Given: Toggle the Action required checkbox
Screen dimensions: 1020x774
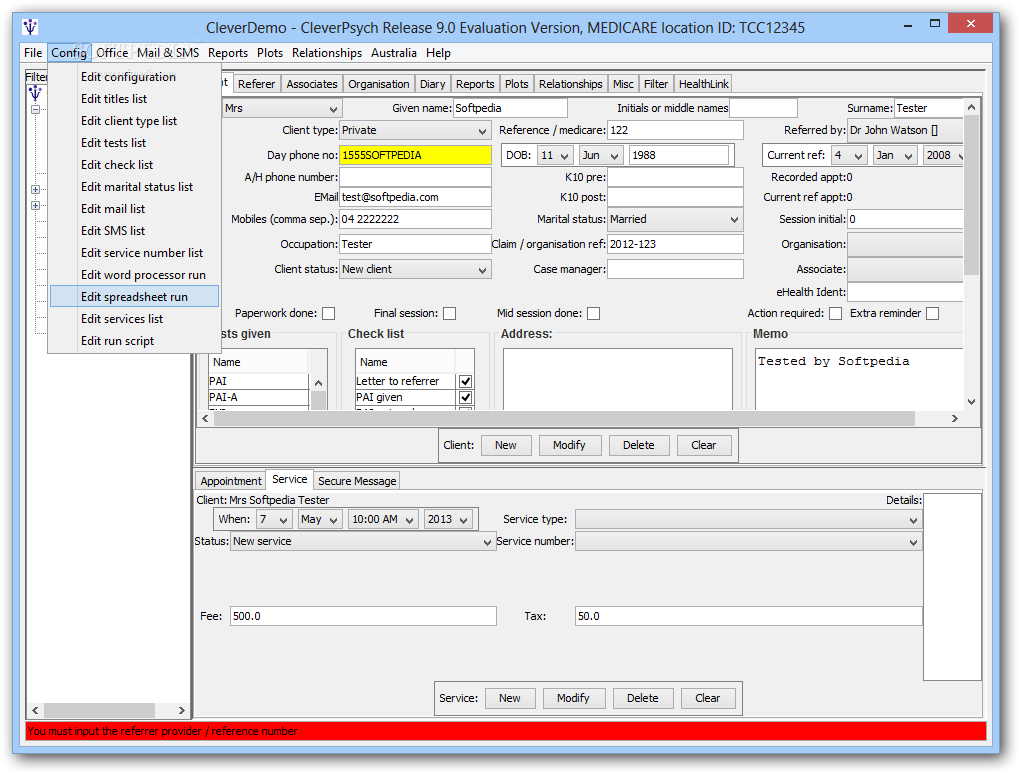Looking at the screenshot, I should 836,314.
